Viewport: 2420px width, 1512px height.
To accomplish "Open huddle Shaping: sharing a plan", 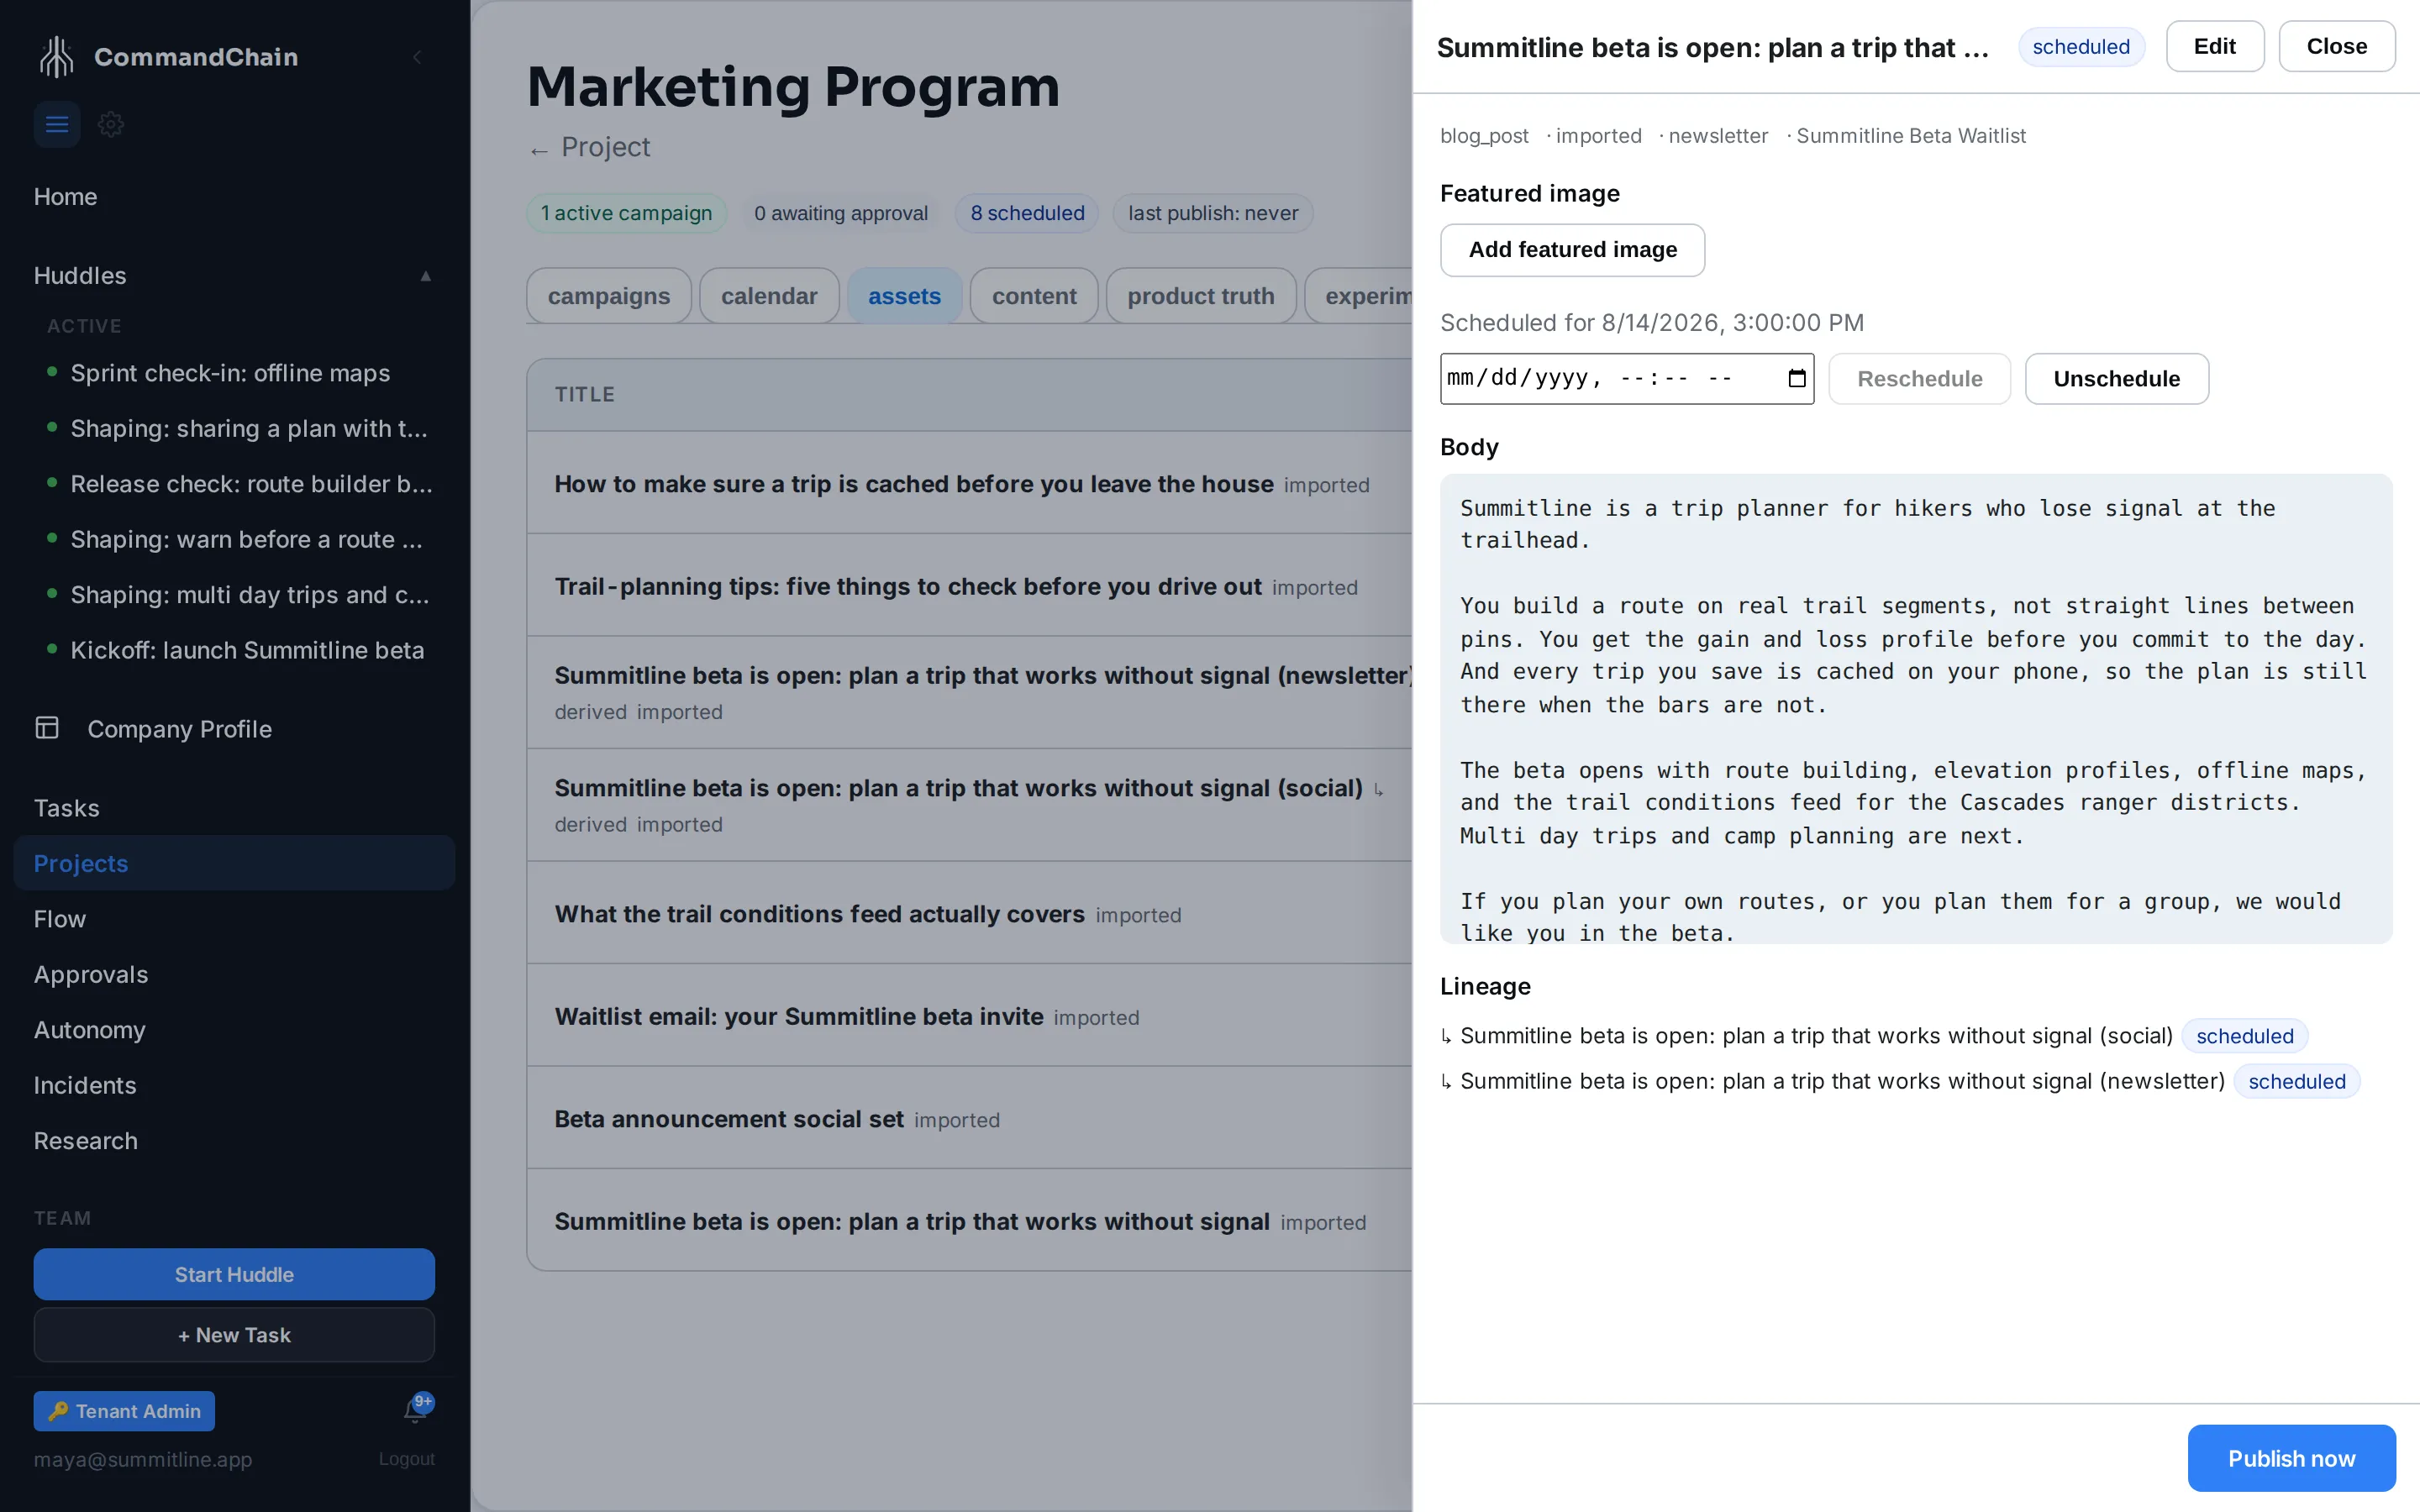I will pos(249,428).
